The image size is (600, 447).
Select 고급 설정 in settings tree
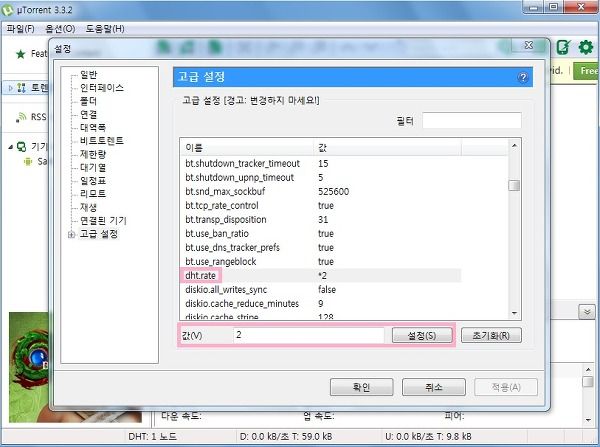(99, 234)
